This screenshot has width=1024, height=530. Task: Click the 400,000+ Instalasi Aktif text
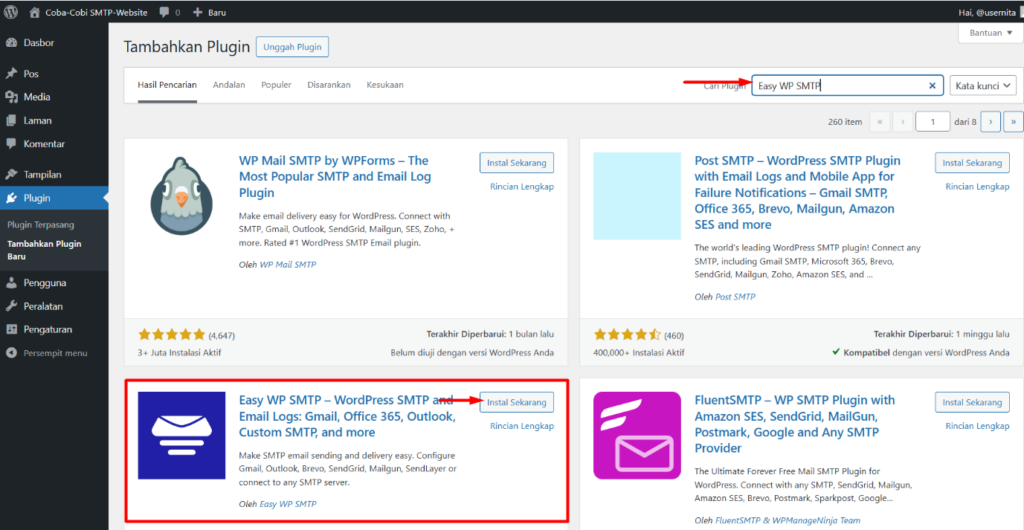tap(639, 353)
